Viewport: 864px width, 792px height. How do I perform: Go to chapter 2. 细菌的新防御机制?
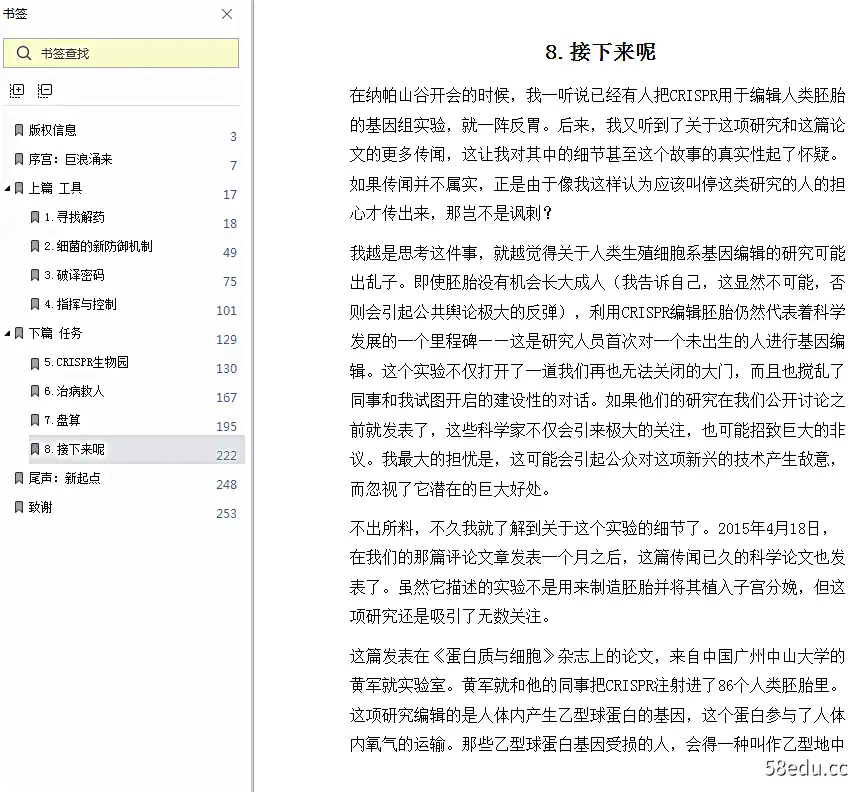click(x=98, y=246)
